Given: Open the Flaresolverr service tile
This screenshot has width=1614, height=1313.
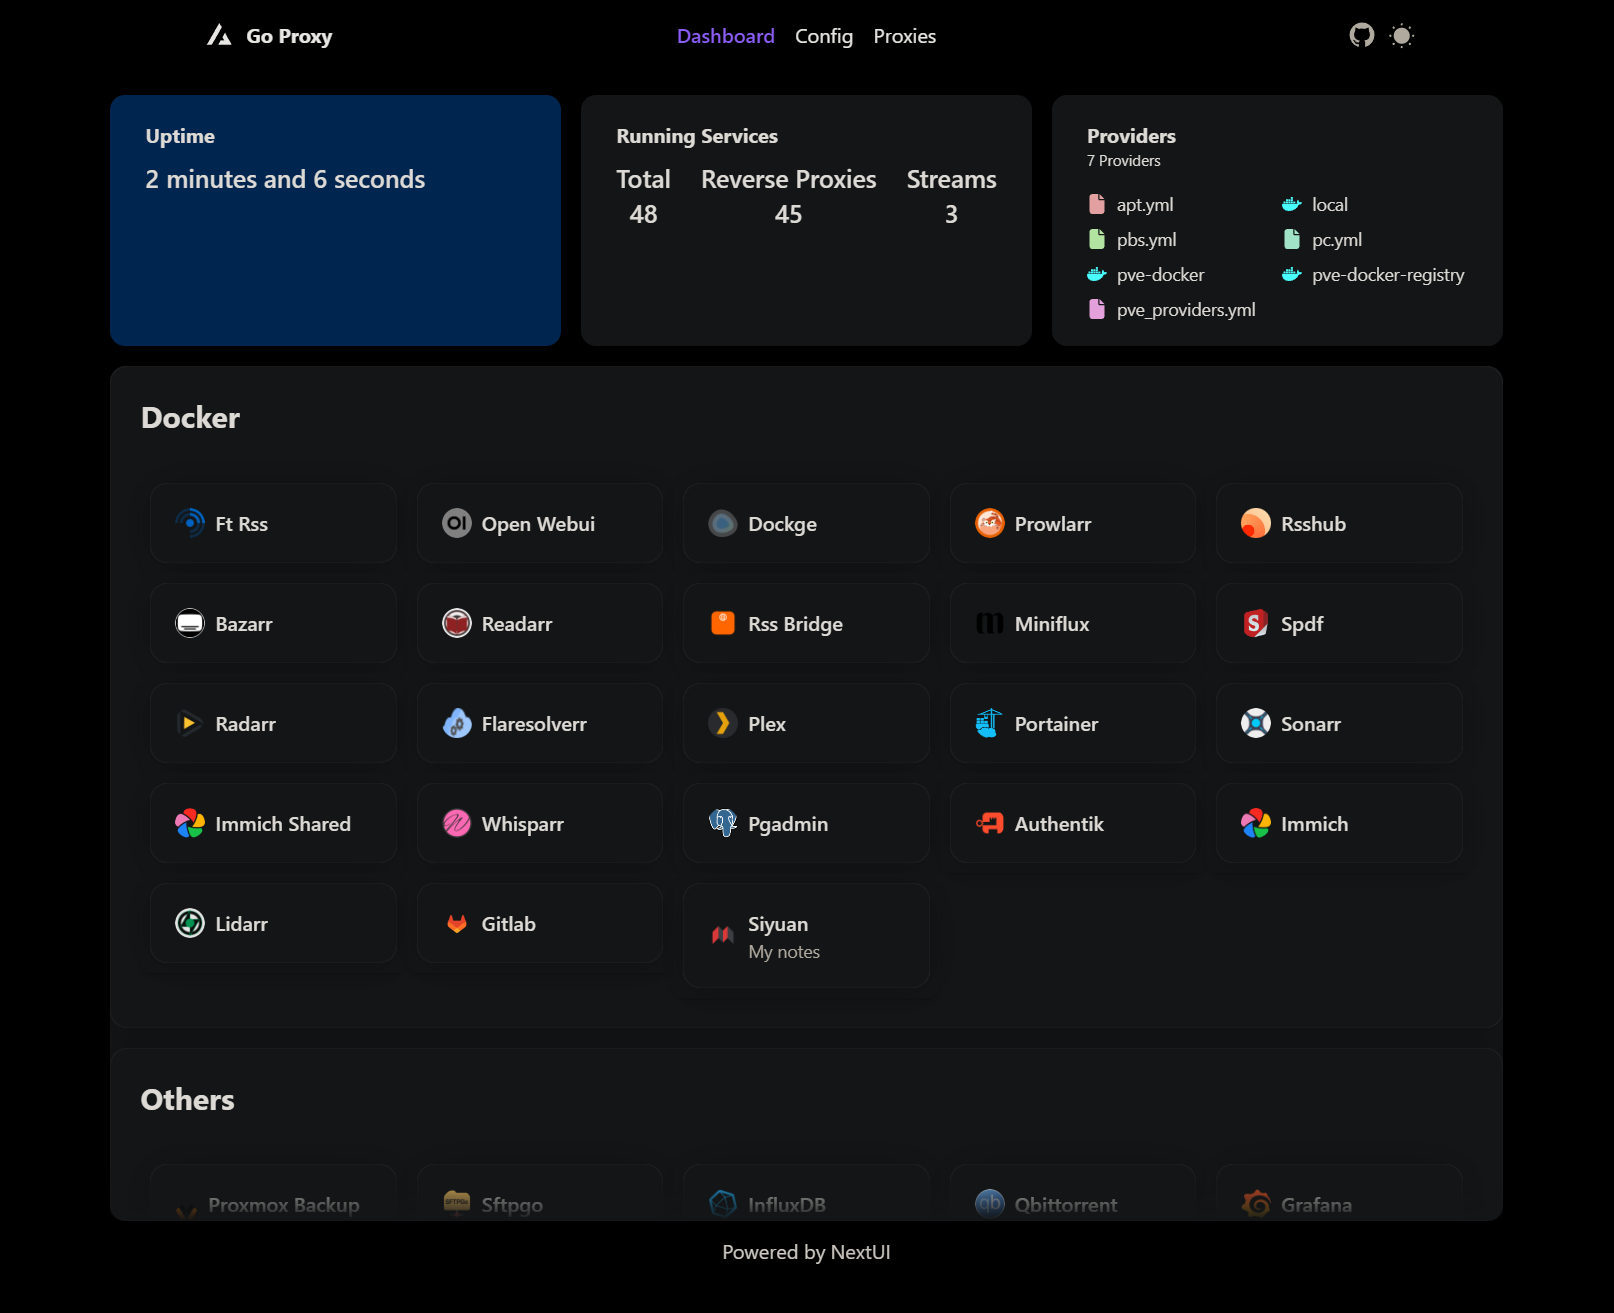Looking at the screenshot, I should (x=540, y=723).
